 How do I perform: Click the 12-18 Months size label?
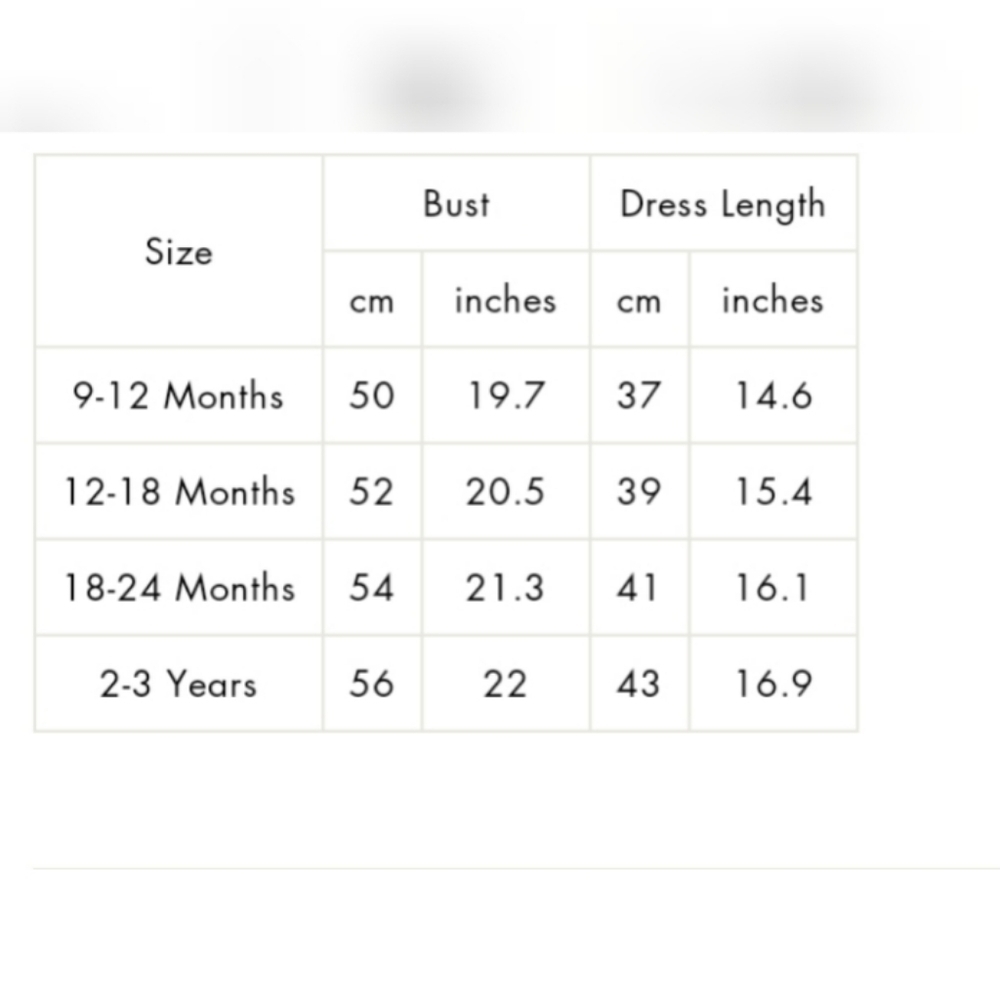(x=179, y=492)
